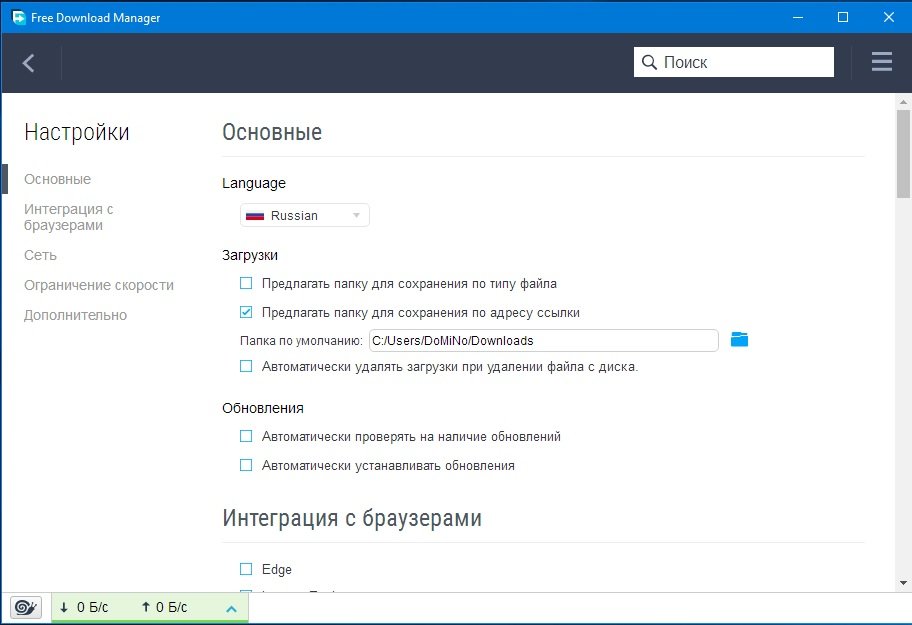912x625 pixels.
Task: Click the Интеграция с браузерами heading
Action: [x=352, y=517]
